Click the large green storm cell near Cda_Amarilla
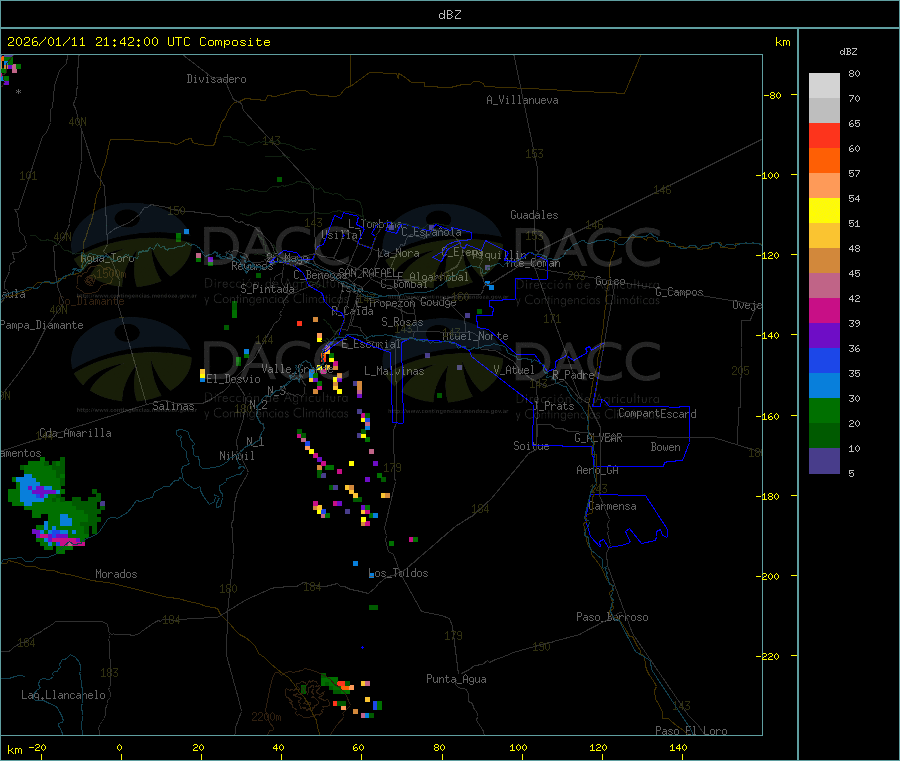Screen dimensions: 900x761 [55, 505]
